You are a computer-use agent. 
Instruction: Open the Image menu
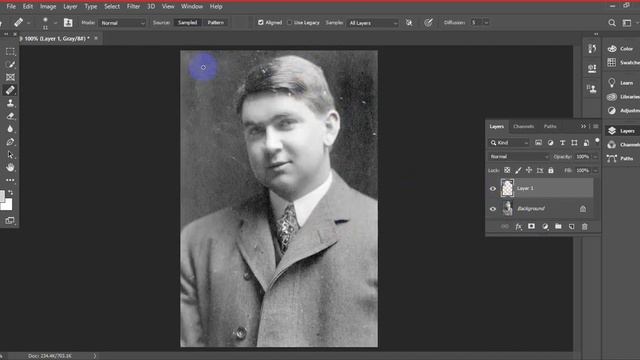tap(48, 7)
